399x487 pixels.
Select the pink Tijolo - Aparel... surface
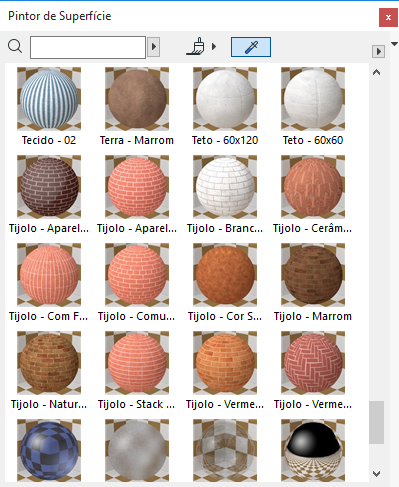pyautogui.click(x=137, y=187)
